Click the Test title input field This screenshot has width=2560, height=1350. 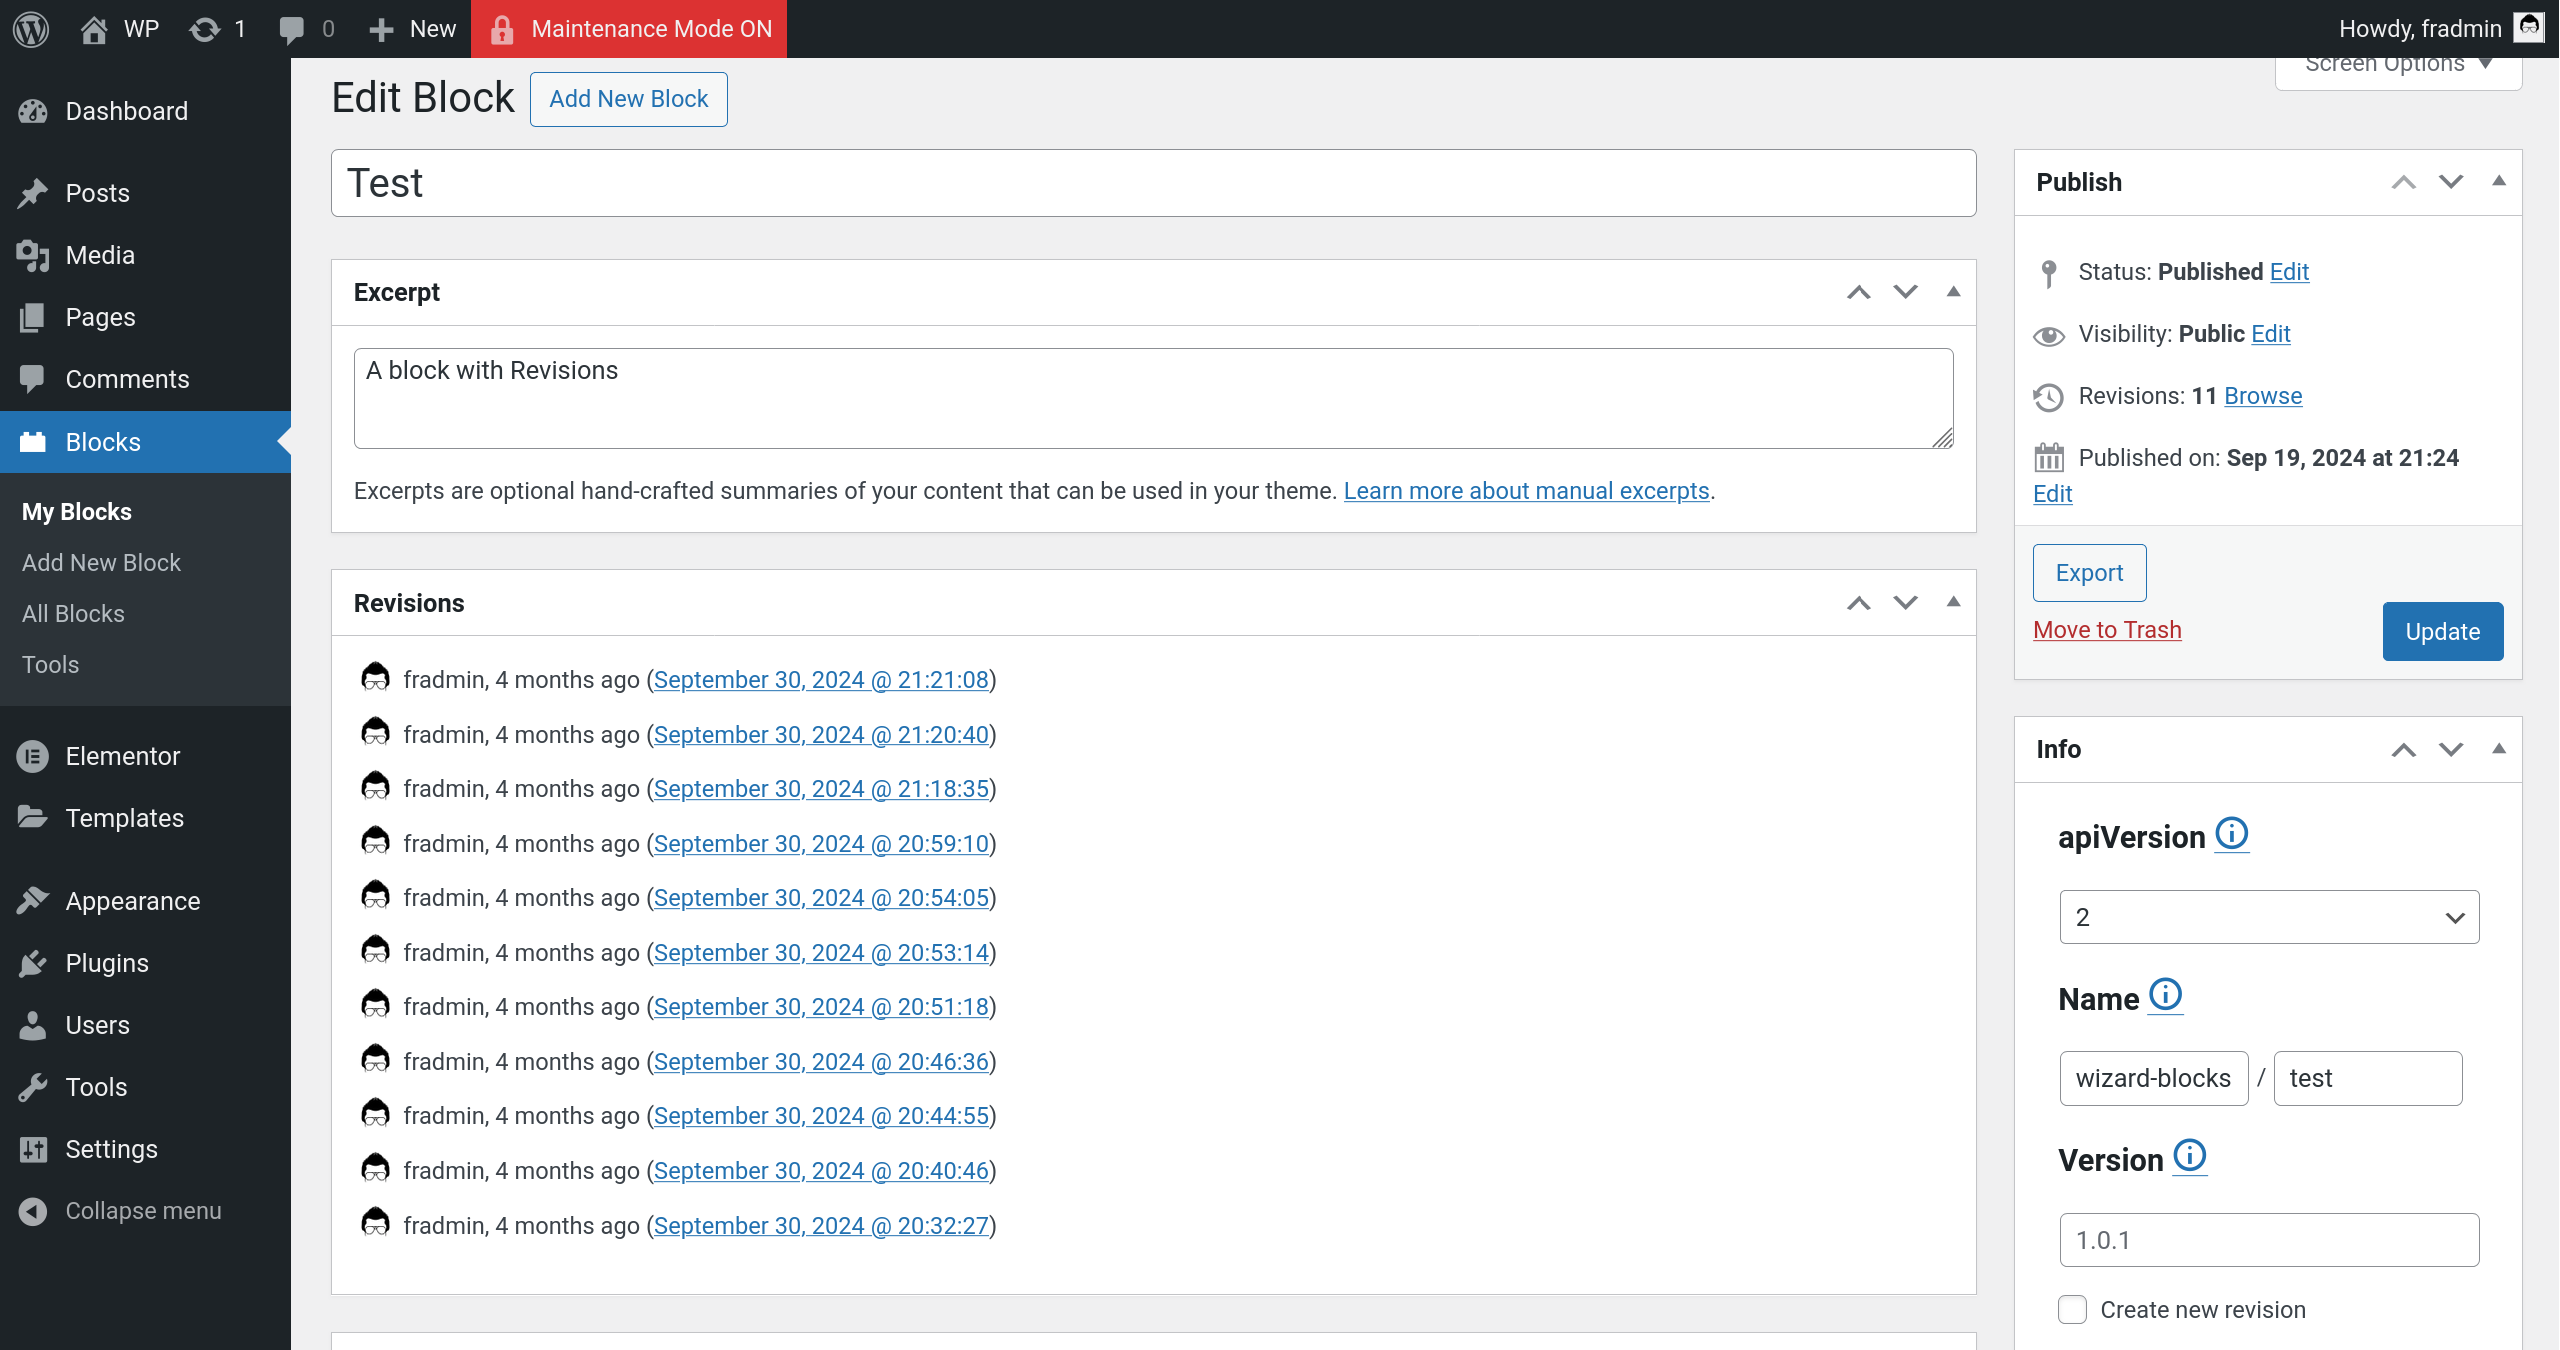(x=1153, y=183)
